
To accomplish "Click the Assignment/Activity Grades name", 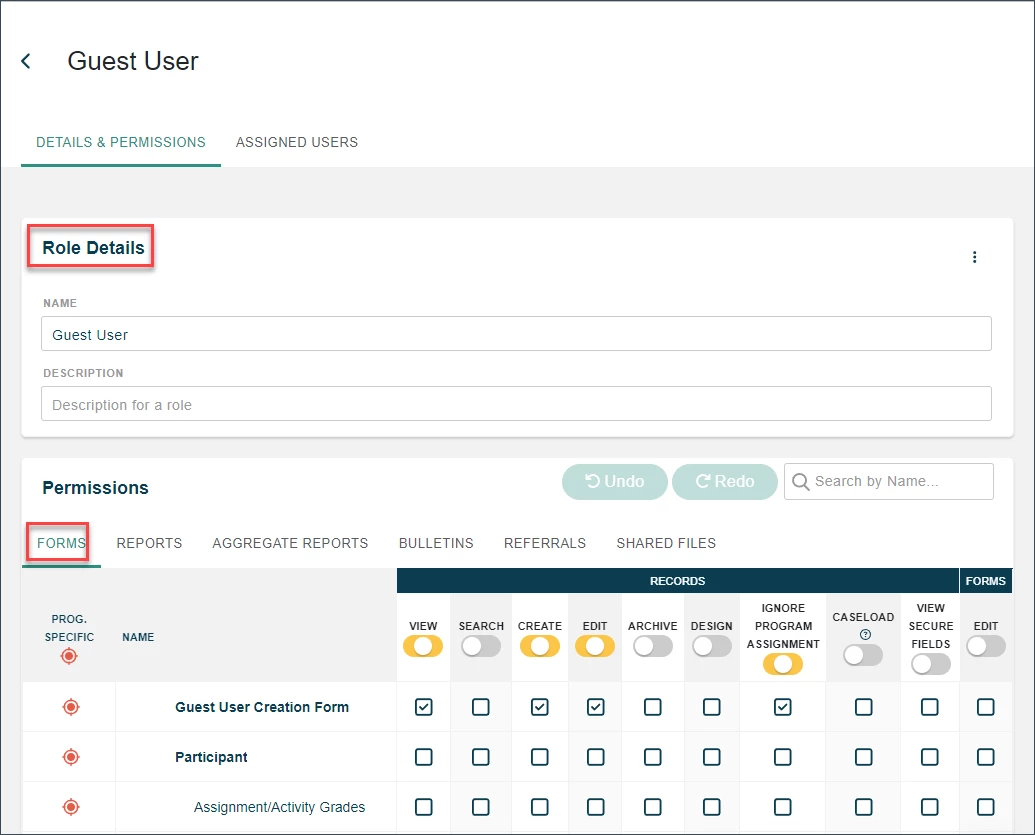I will coord(279,807).
